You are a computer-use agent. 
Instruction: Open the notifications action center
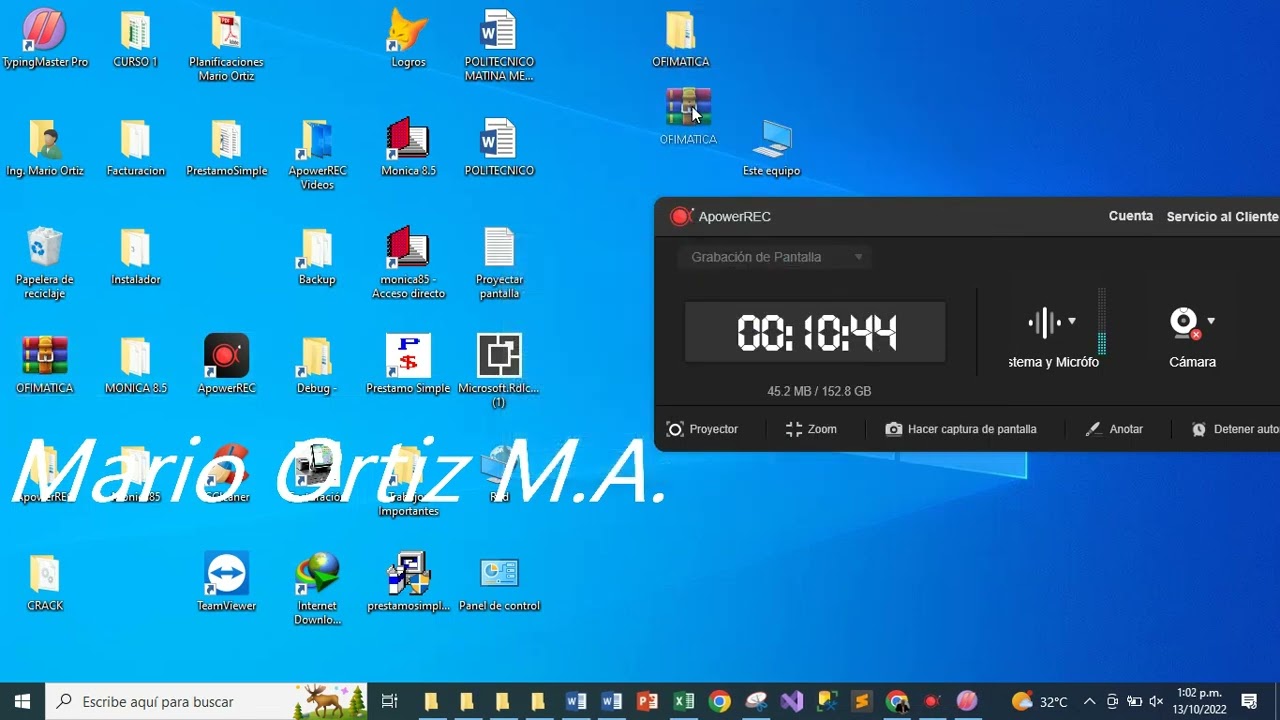pos(1249,701)
